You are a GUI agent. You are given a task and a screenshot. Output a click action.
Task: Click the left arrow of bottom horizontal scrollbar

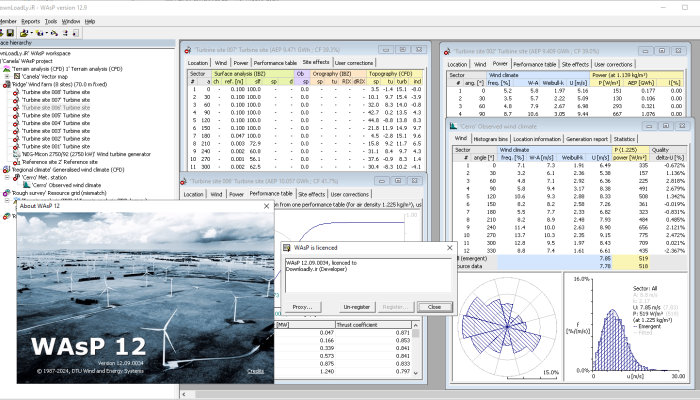coord(183,395)
